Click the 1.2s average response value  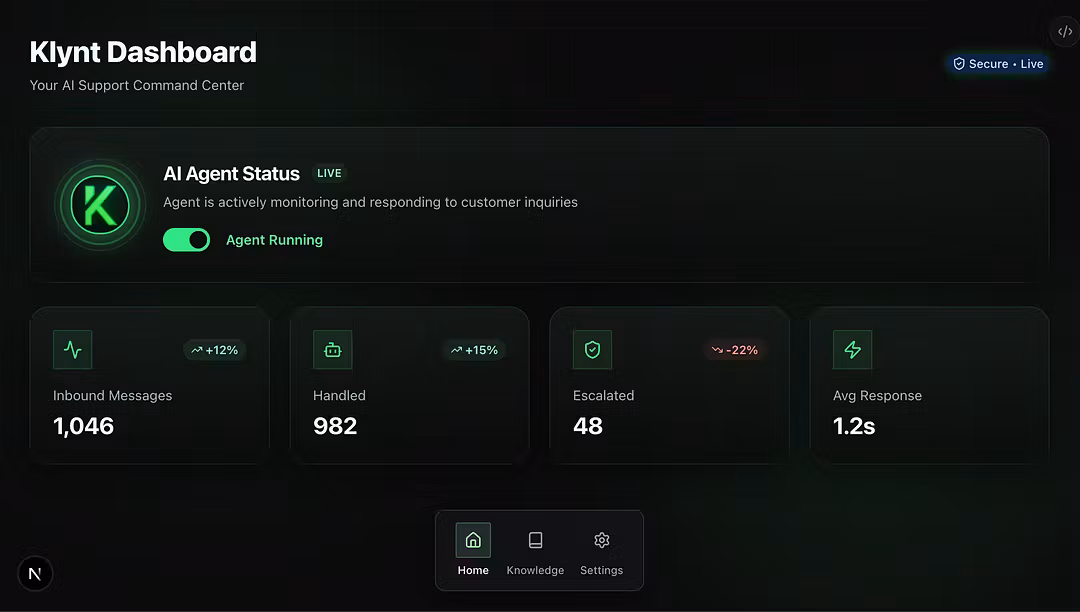(854, 426)
